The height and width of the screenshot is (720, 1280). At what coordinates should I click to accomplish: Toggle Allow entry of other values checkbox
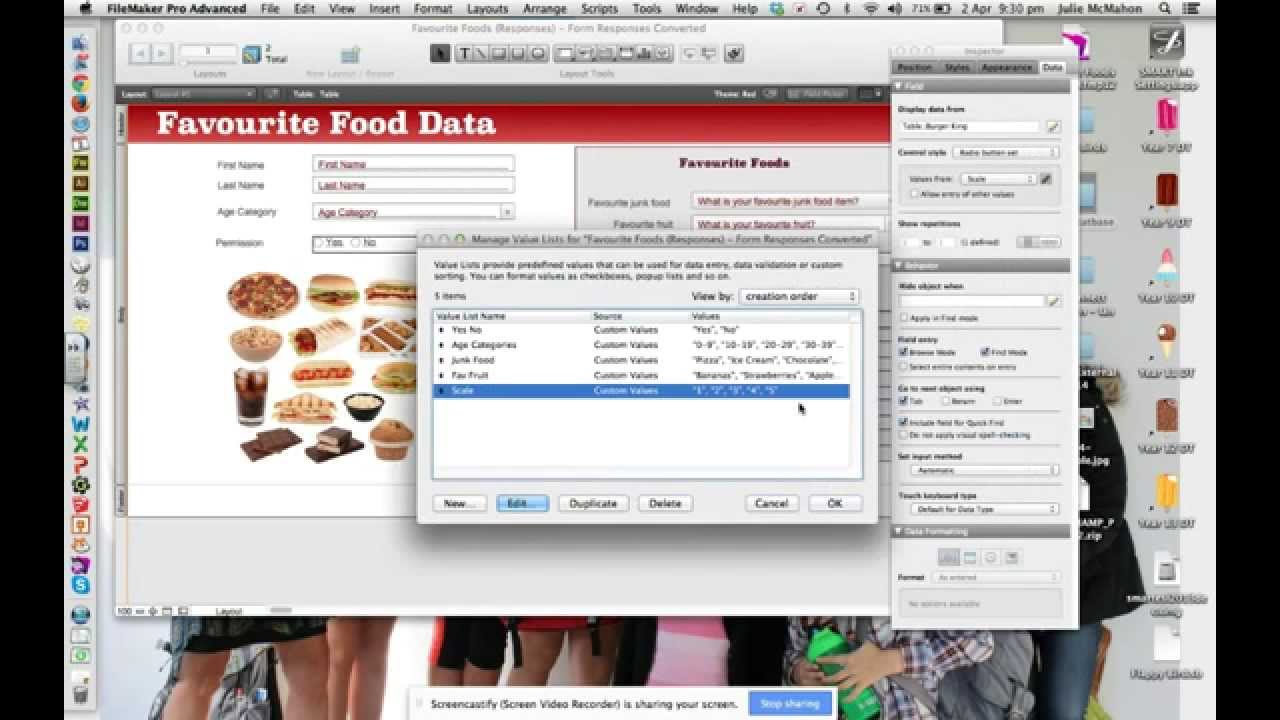click(x=914, y=194)
